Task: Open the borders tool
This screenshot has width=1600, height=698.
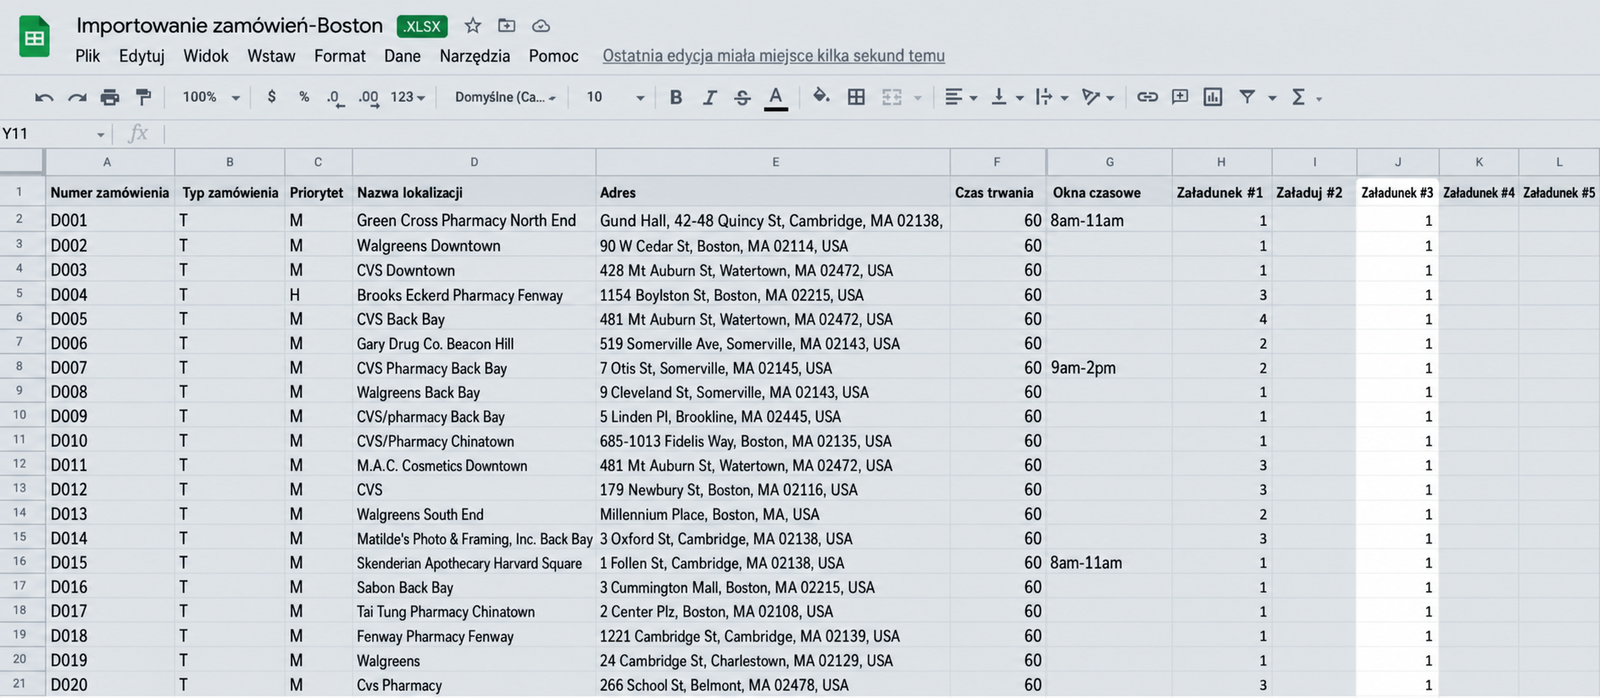Action: click(x=856, y=97)
